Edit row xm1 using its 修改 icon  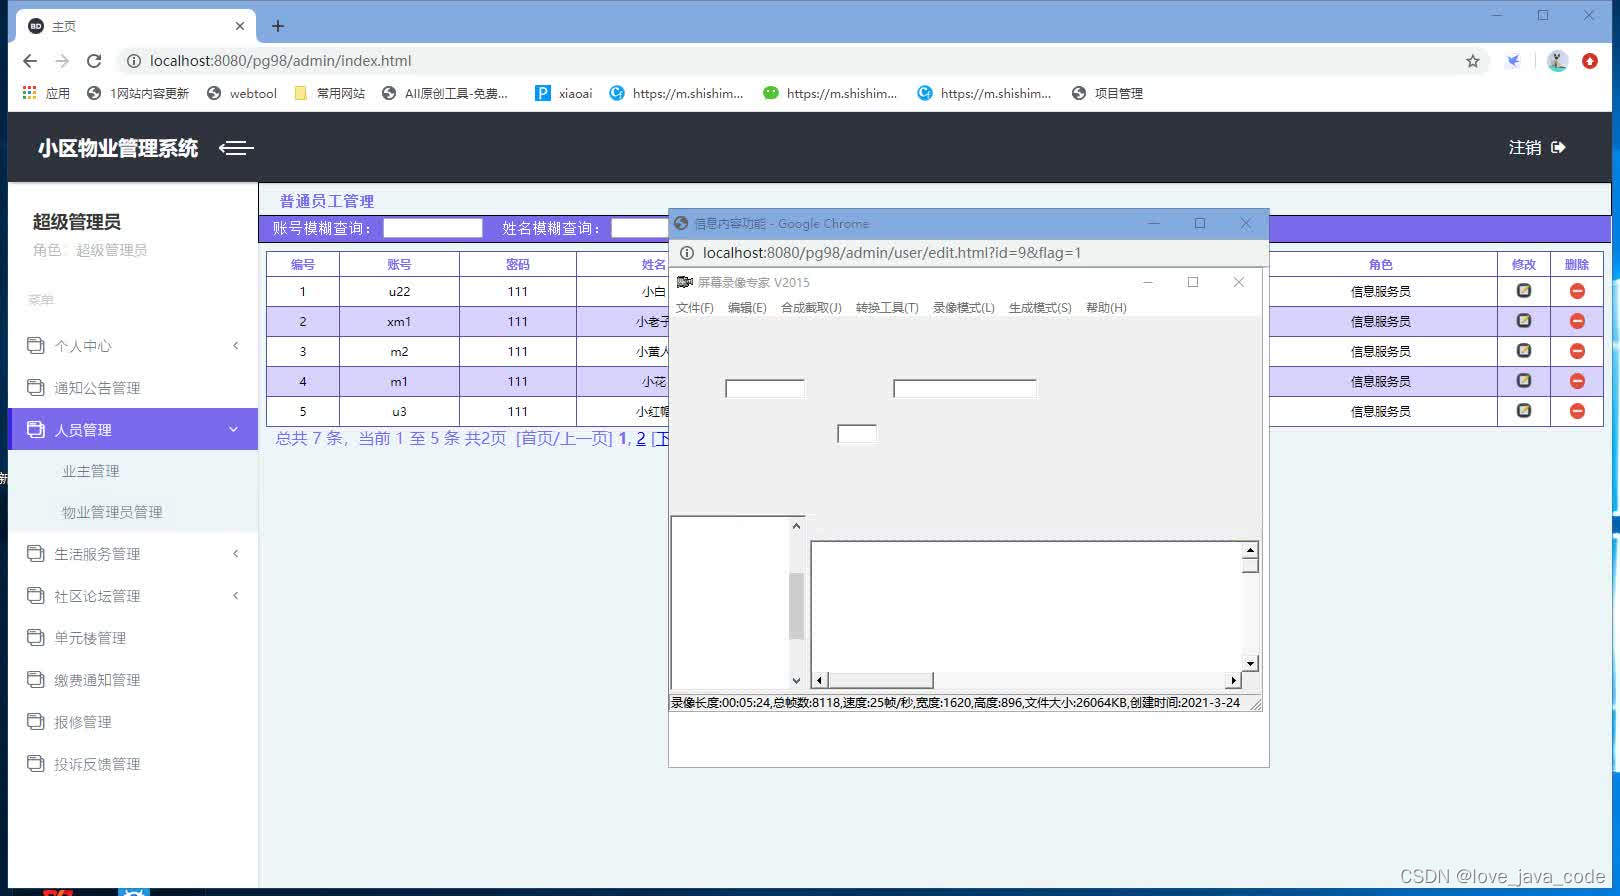click(x=1524, y=321)
